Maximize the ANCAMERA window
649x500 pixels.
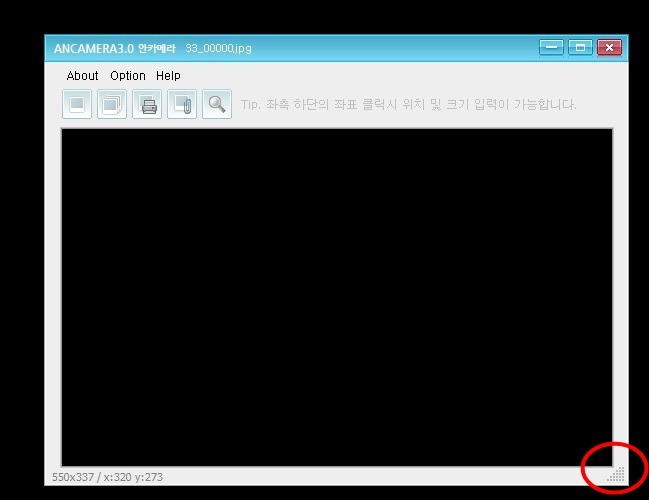[580, 48]
